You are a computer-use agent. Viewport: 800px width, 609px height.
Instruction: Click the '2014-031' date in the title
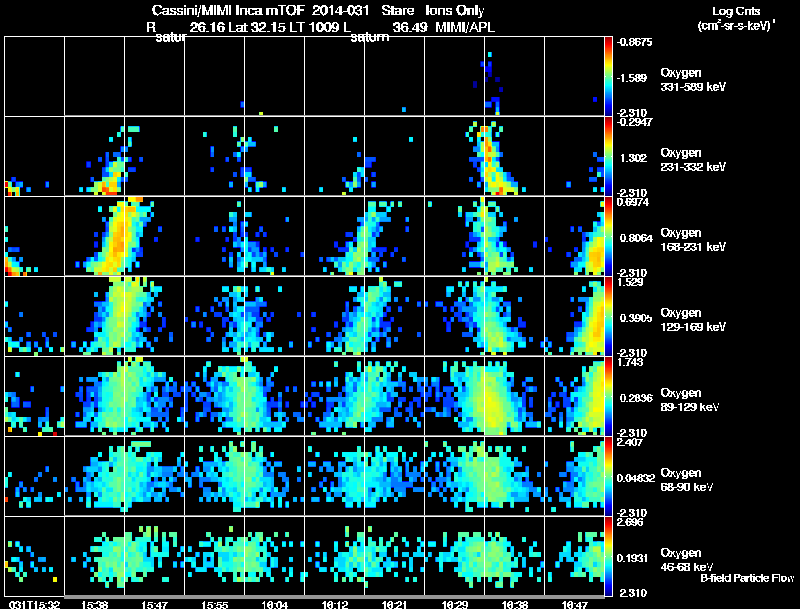pyautogui.click(x=340, y=10)
